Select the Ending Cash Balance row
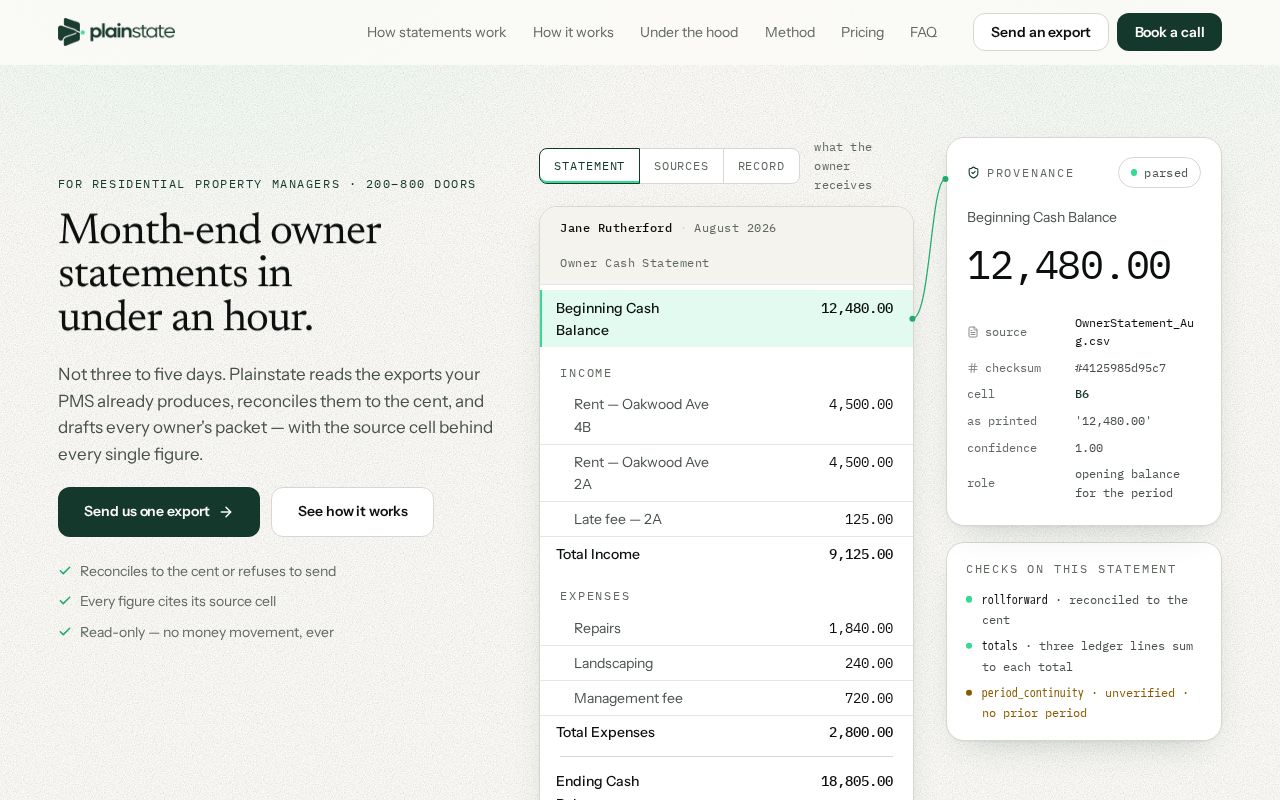This screenshot has height=800, width=1280. (x=726, y=781)
